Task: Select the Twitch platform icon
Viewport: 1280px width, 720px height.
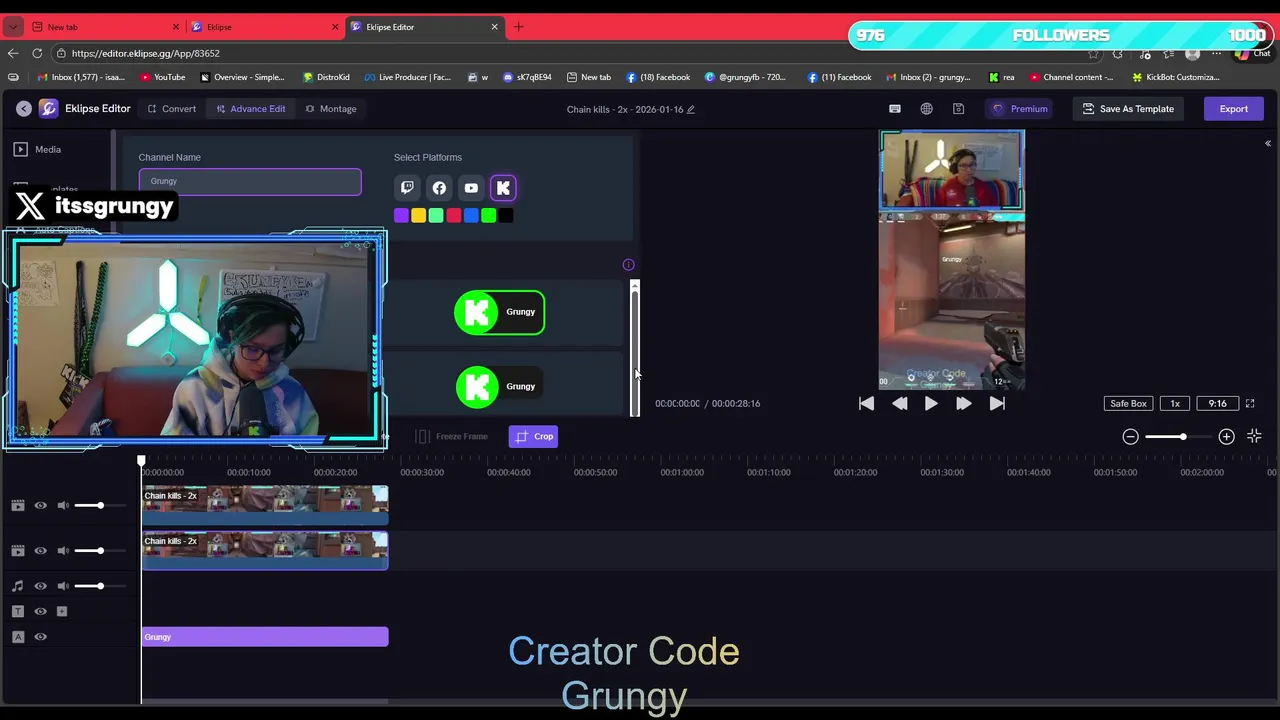Action: coord(407,188)
